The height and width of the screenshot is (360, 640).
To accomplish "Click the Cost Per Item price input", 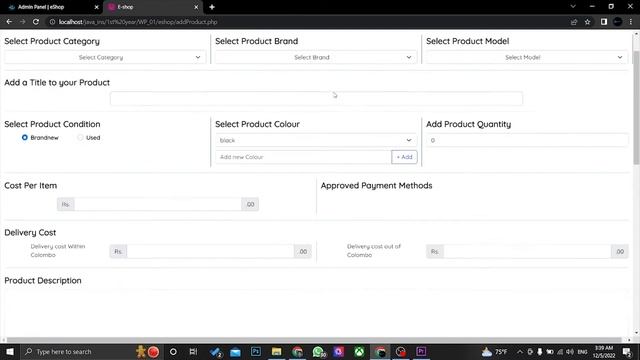I will [x=158, y=204].
